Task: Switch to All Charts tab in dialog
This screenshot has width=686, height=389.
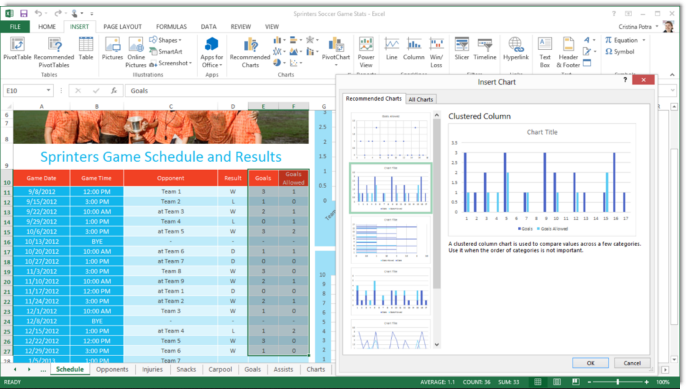Action: 420,99
